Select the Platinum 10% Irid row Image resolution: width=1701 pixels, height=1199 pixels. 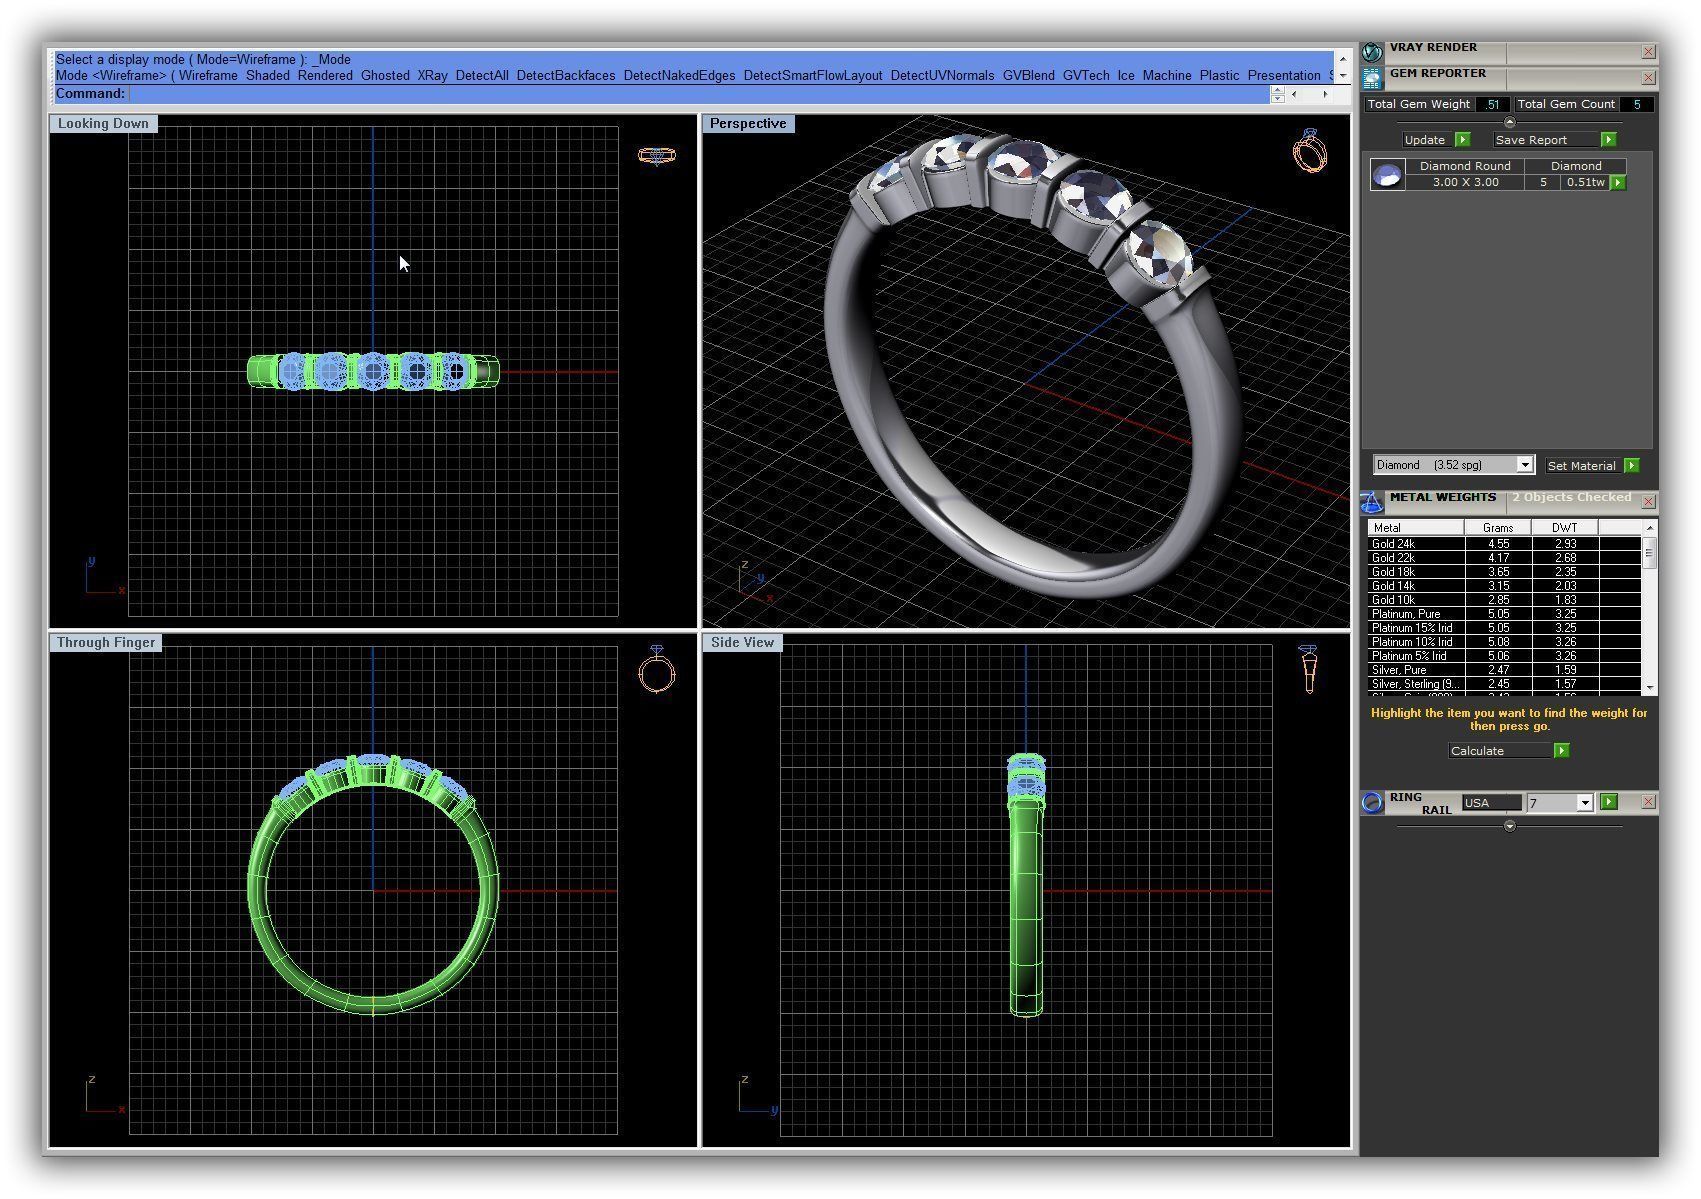point(1504,642)
